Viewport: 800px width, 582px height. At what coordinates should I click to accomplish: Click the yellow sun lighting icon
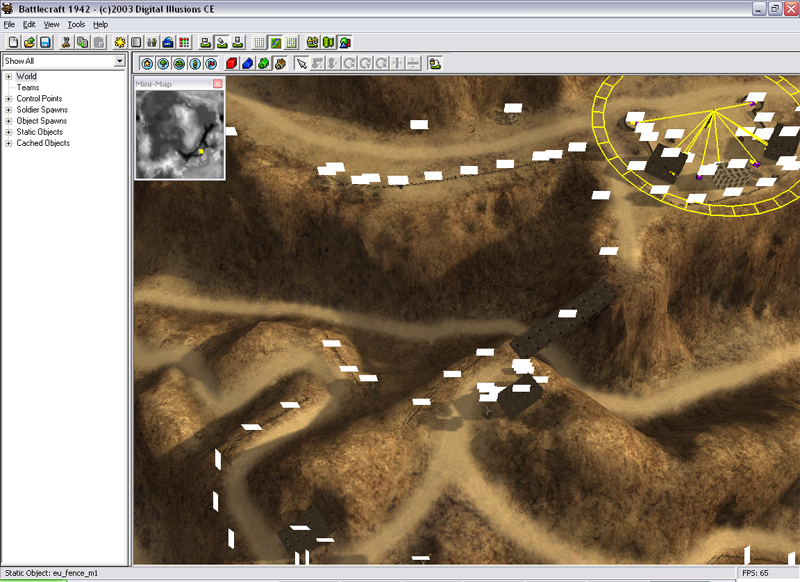120,43
